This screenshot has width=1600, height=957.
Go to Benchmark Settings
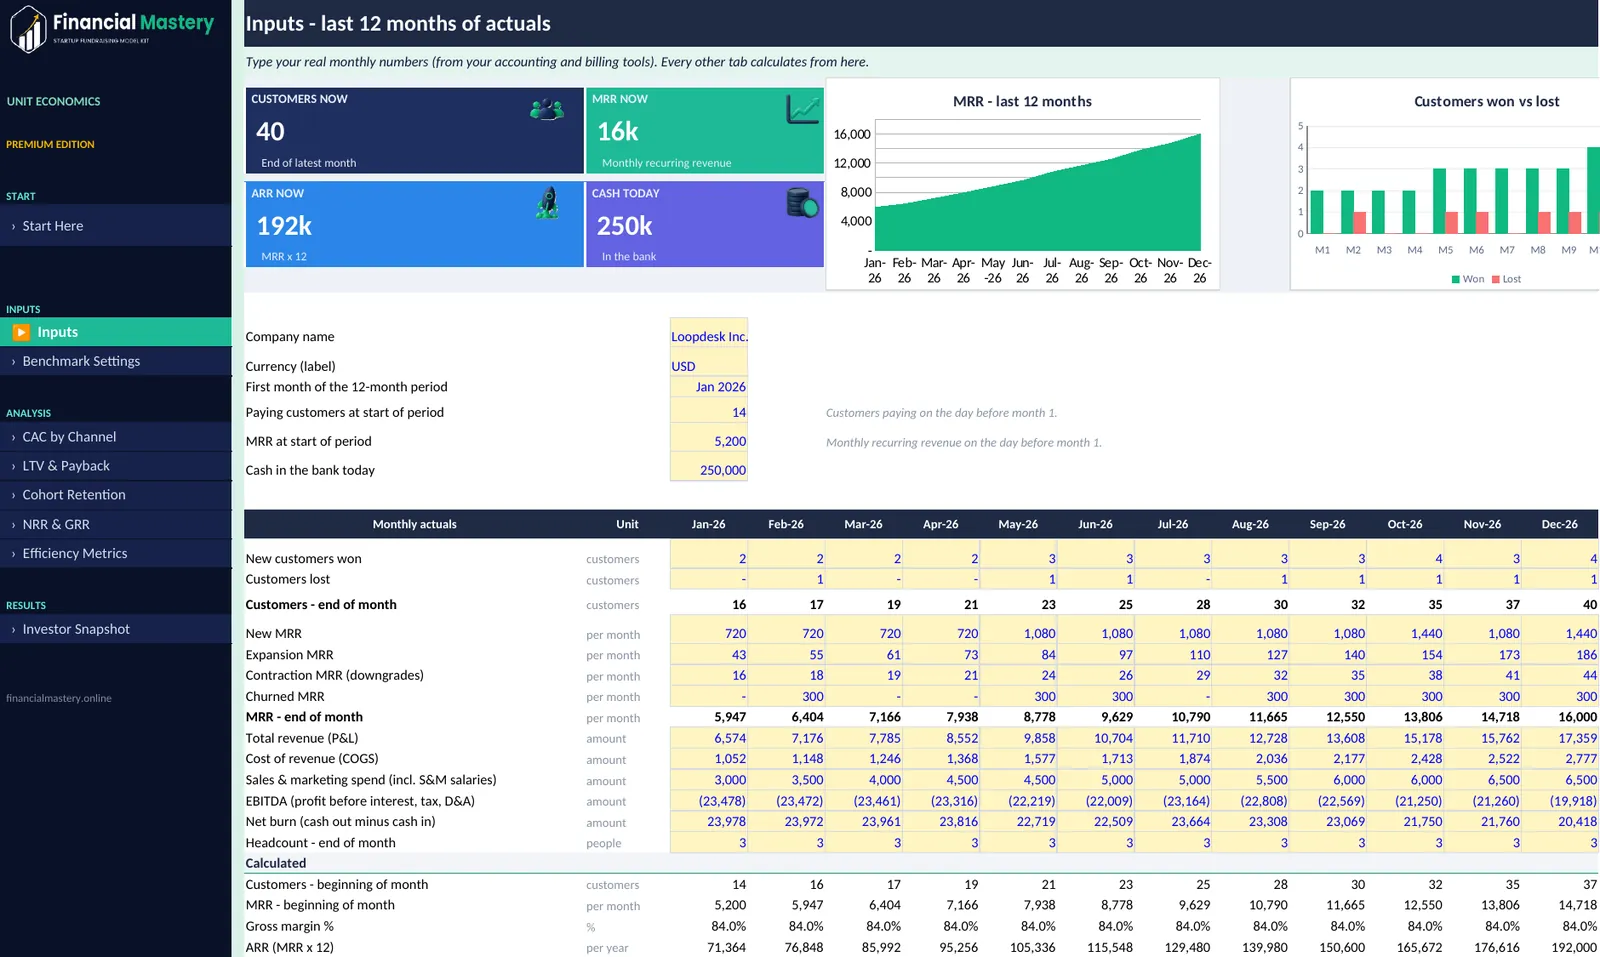(x=116, y=361)
